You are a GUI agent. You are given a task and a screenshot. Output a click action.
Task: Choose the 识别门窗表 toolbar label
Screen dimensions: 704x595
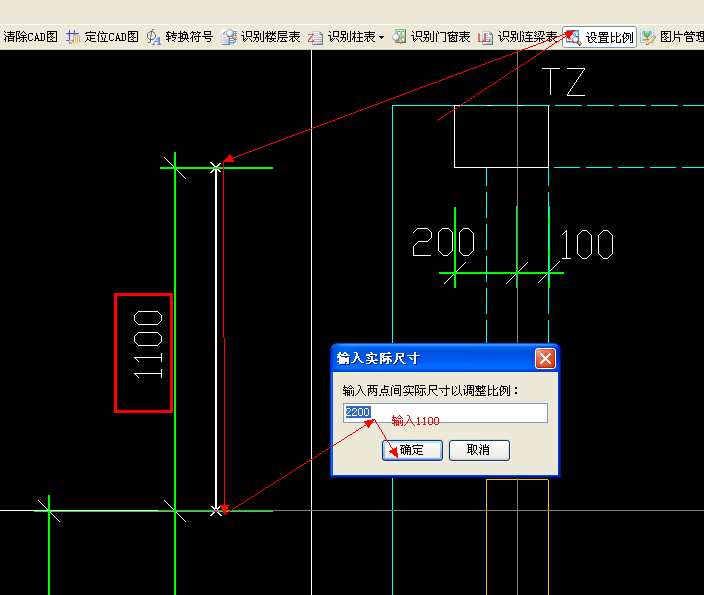pyautogui.click(x=440, y=37)
